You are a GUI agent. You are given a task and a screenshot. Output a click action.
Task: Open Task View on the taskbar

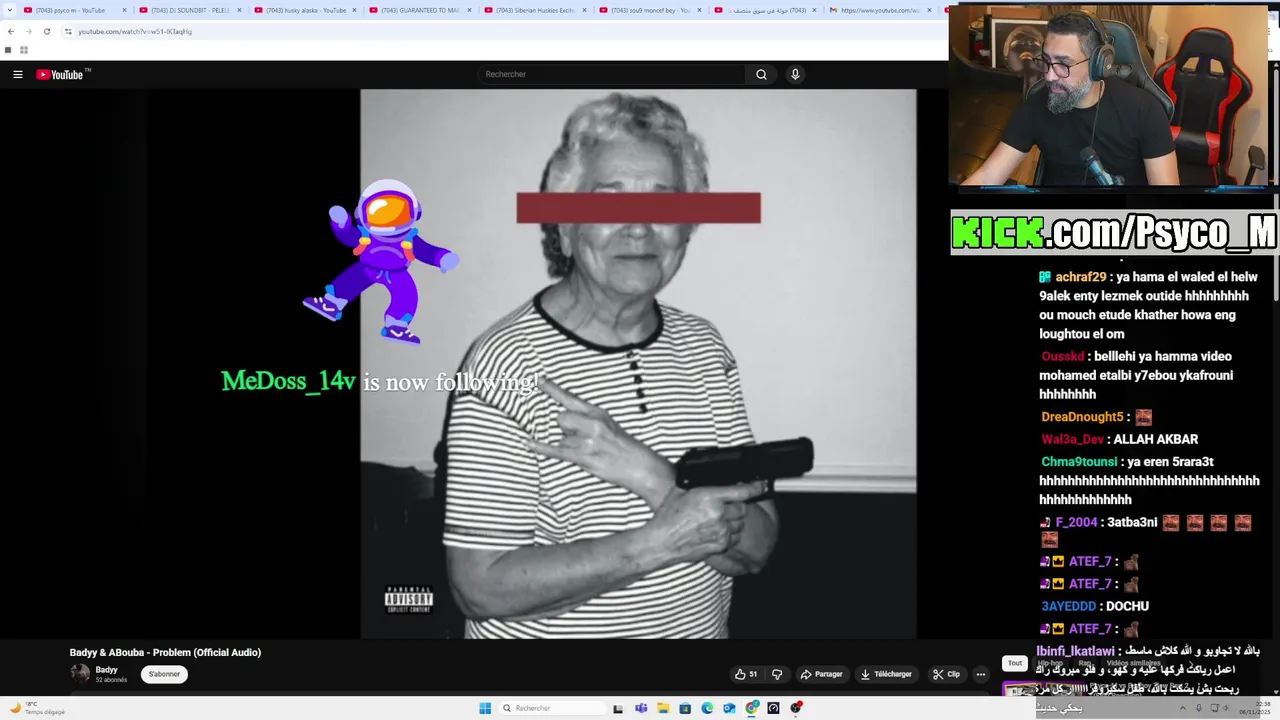[x=618, y=708]
